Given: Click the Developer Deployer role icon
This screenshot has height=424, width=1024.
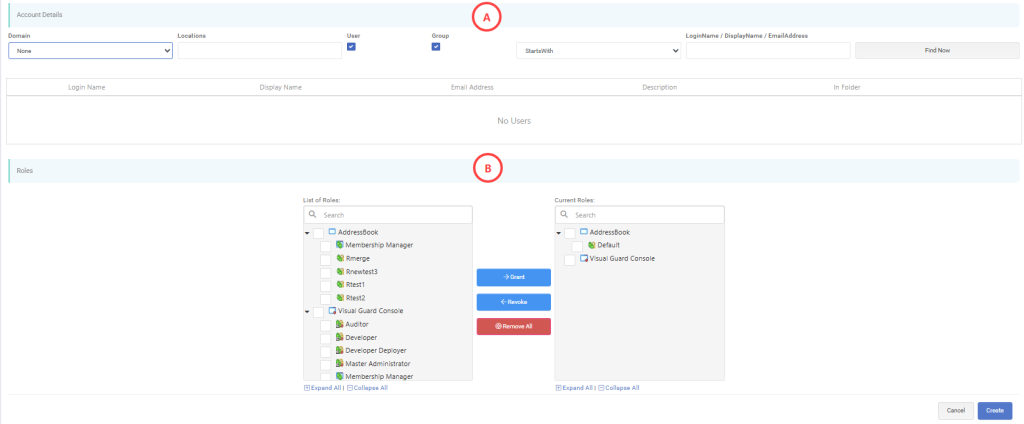Looking at the screenshot, I should [x=340, y=350].
